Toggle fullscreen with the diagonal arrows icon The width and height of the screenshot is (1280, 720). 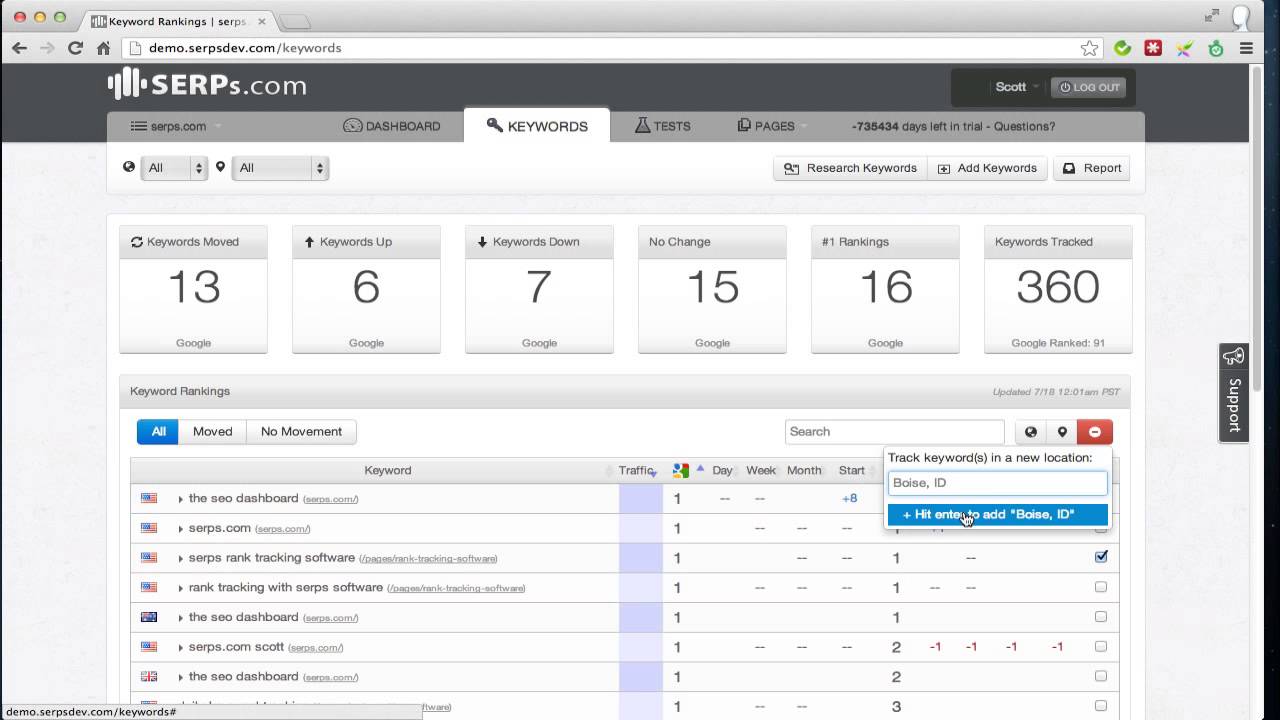1212,15
